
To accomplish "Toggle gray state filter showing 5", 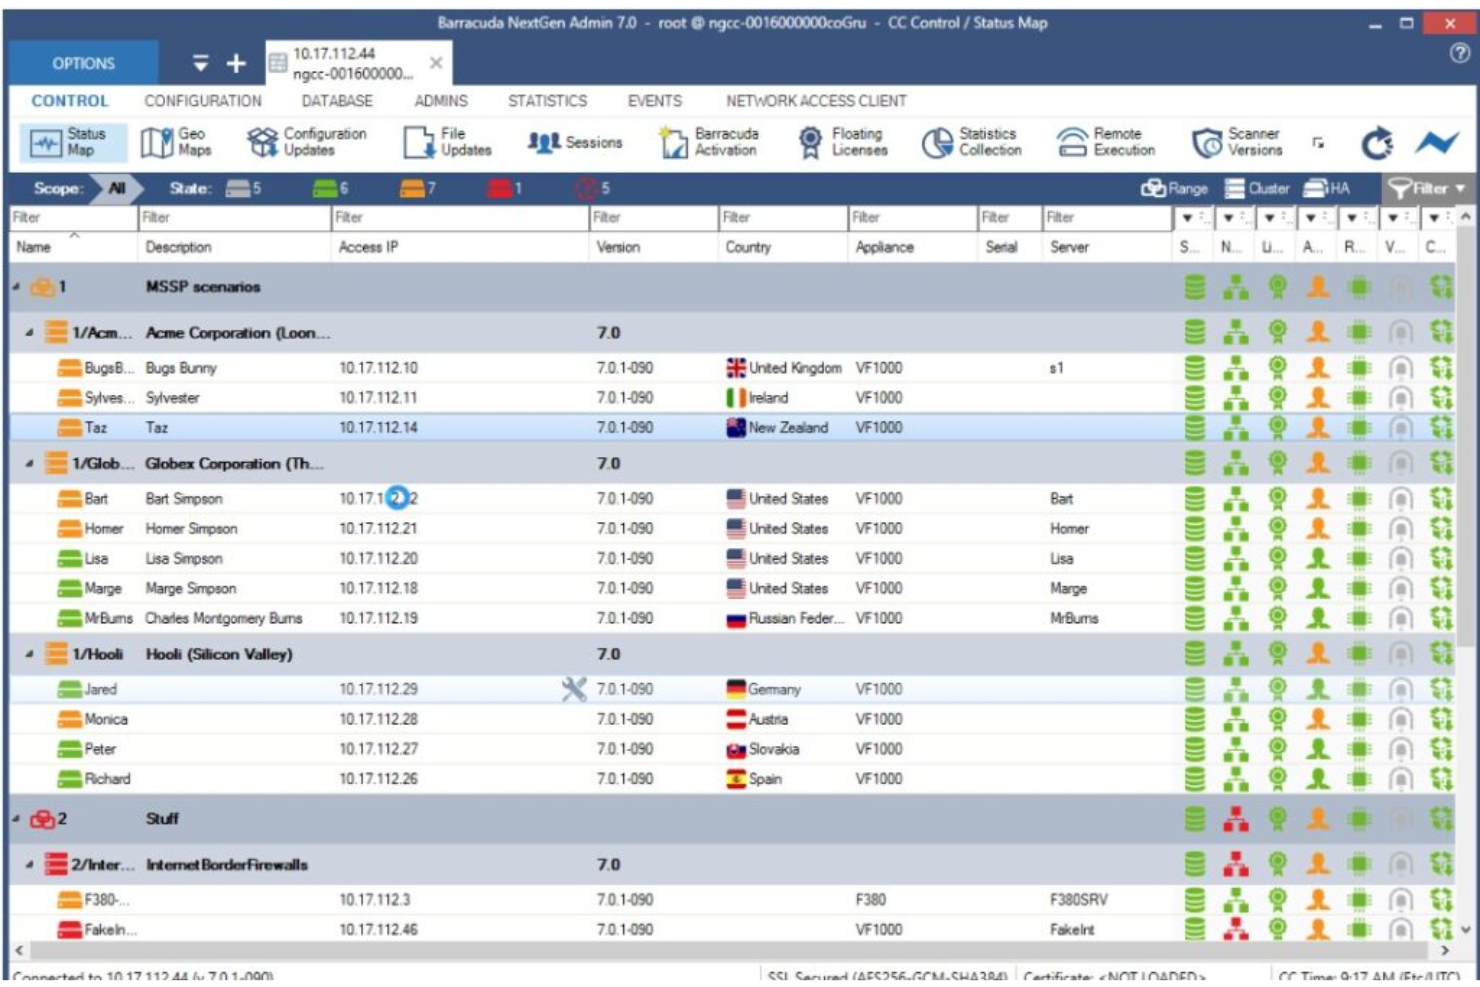I will click(x=243, y=188).
